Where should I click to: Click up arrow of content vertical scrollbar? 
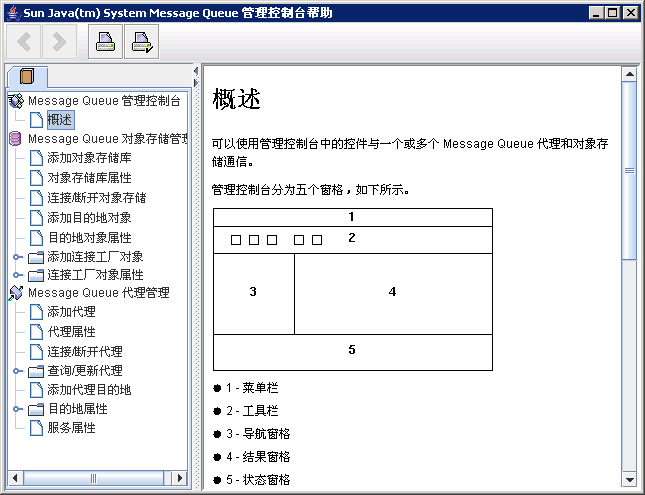(629, 74)
